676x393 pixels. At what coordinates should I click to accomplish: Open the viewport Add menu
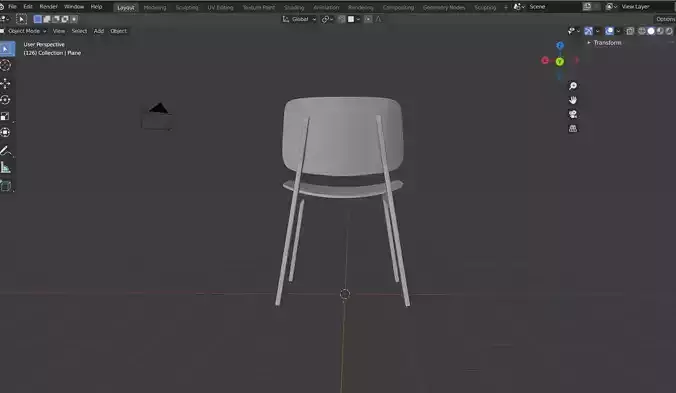click(99, 31)
